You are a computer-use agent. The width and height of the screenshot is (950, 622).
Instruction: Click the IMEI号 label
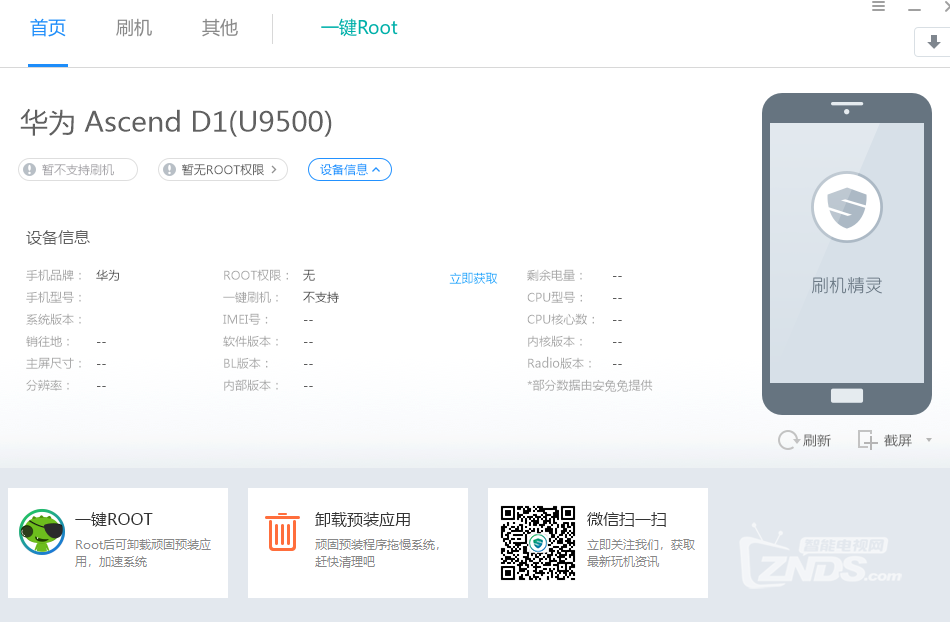tap(245, 319)
